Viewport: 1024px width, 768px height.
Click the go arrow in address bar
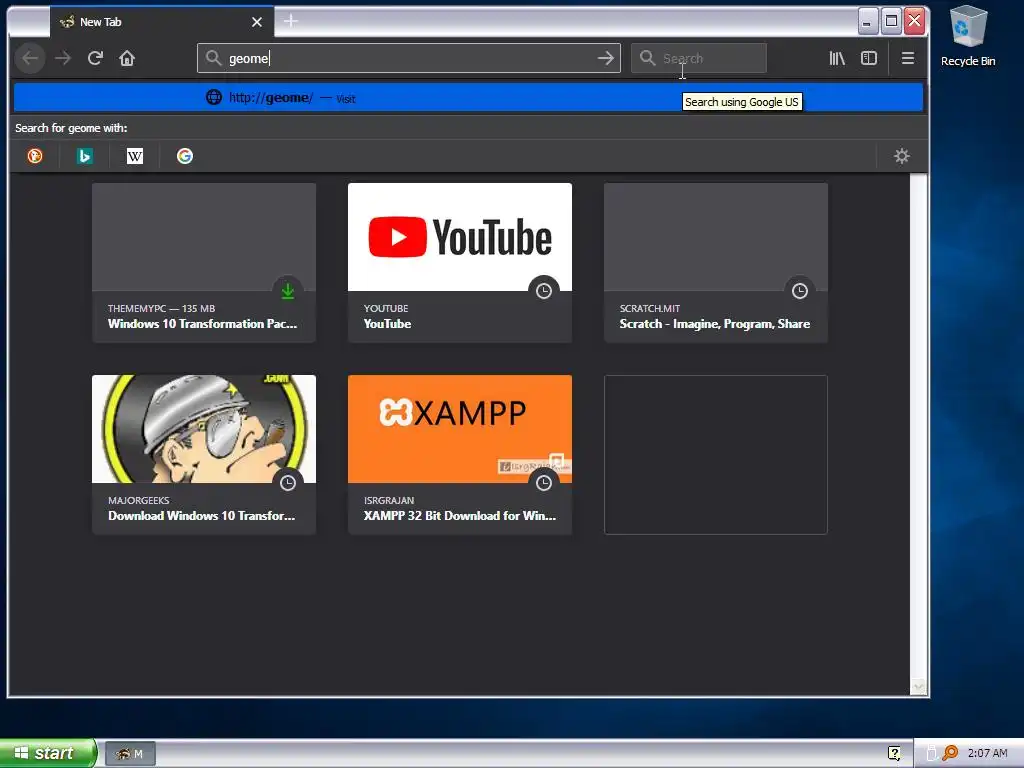click(x=605, y=59)
